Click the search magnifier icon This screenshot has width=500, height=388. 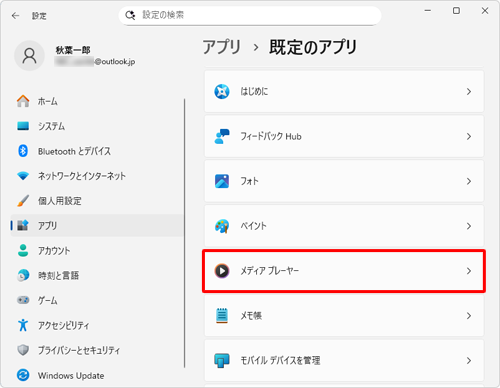[x=130, y=15]
